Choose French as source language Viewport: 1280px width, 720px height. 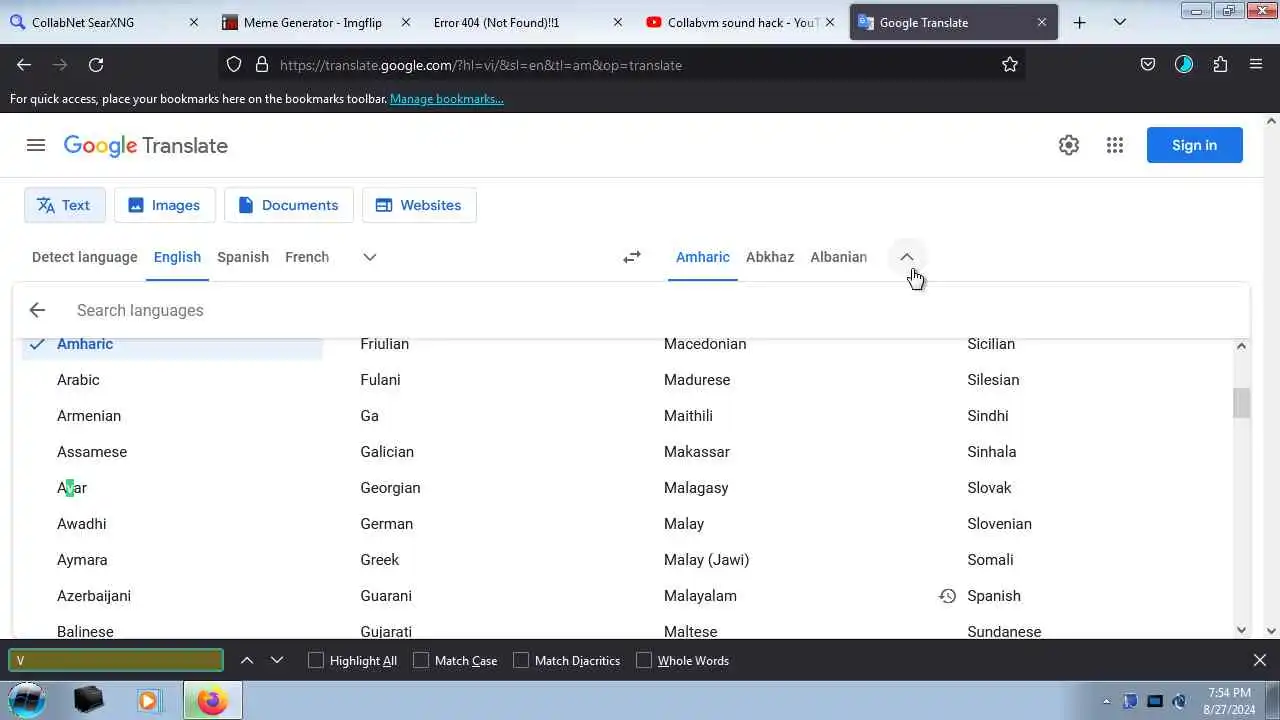[307, 257]
